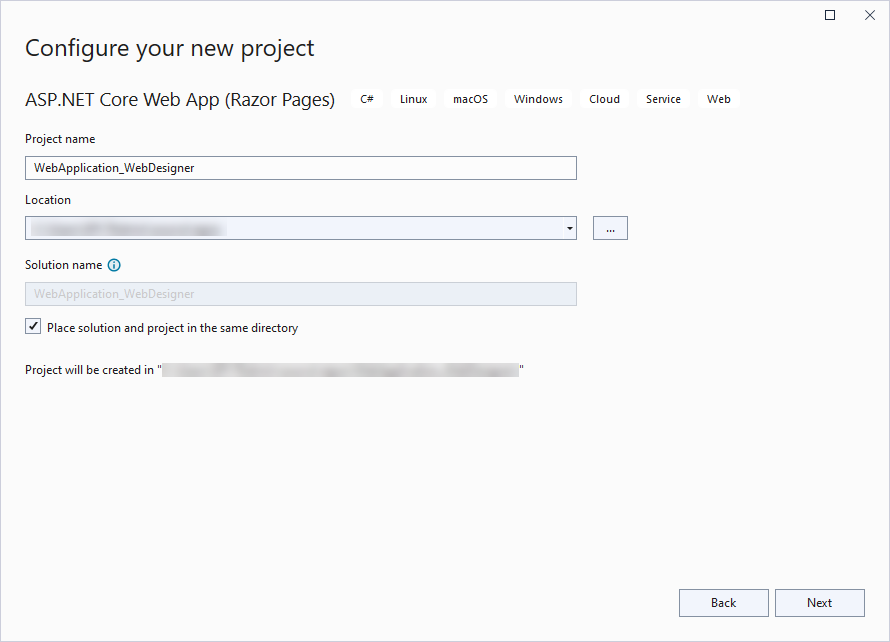Screen dimensions: 890x642
Task: Browse for location with the ... button
Action: click(610, 228)
